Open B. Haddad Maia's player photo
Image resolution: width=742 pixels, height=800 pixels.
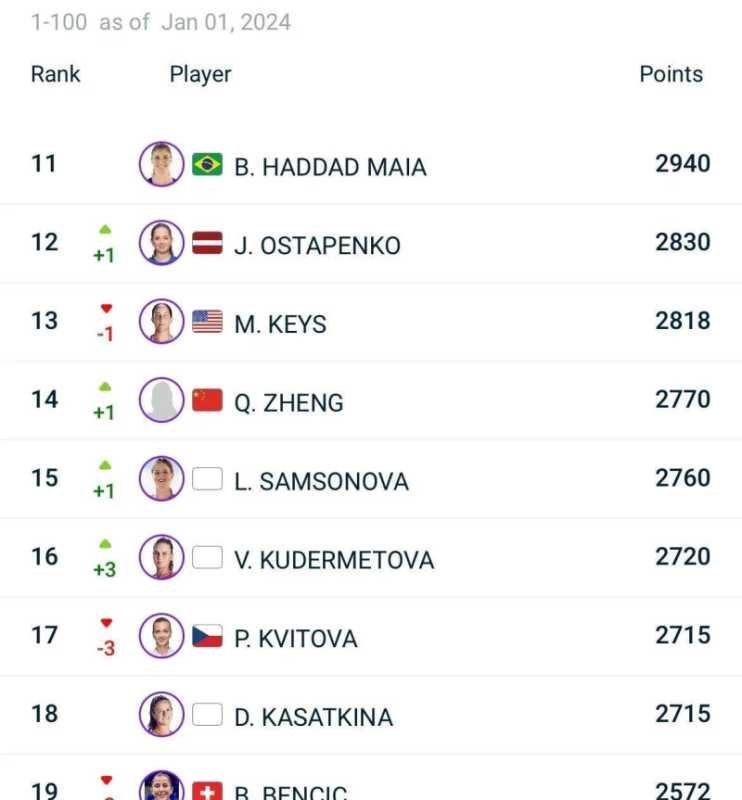(x=161, y=164)
